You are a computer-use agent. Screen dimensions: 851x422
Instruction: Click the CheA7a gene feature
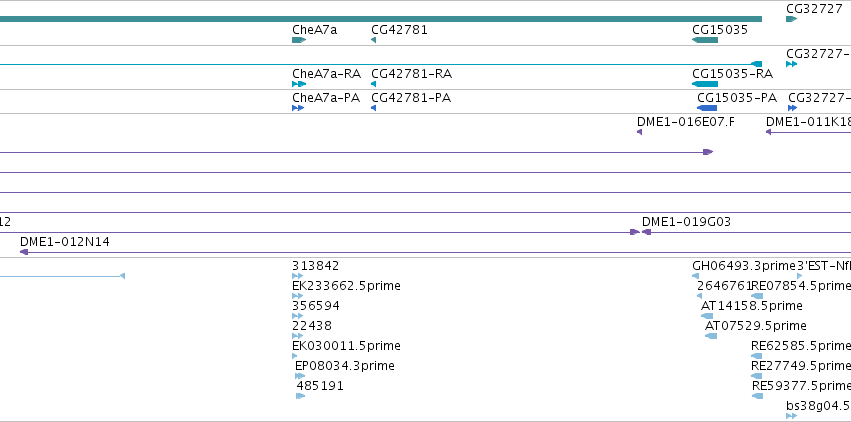(x=299, y=40)
